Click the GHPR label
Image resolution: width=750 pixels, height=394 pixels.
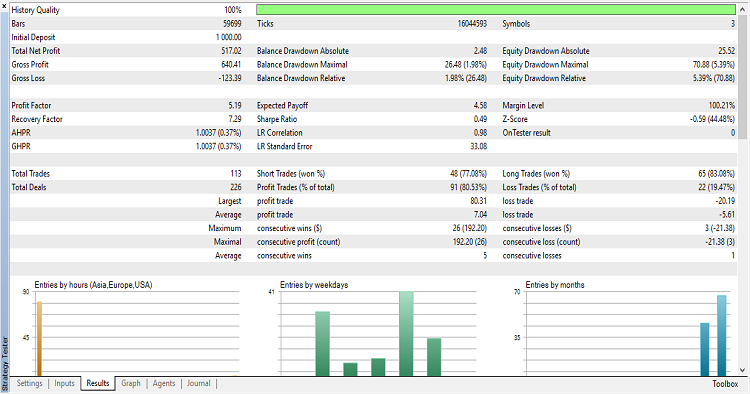click(x=21, y=146)
